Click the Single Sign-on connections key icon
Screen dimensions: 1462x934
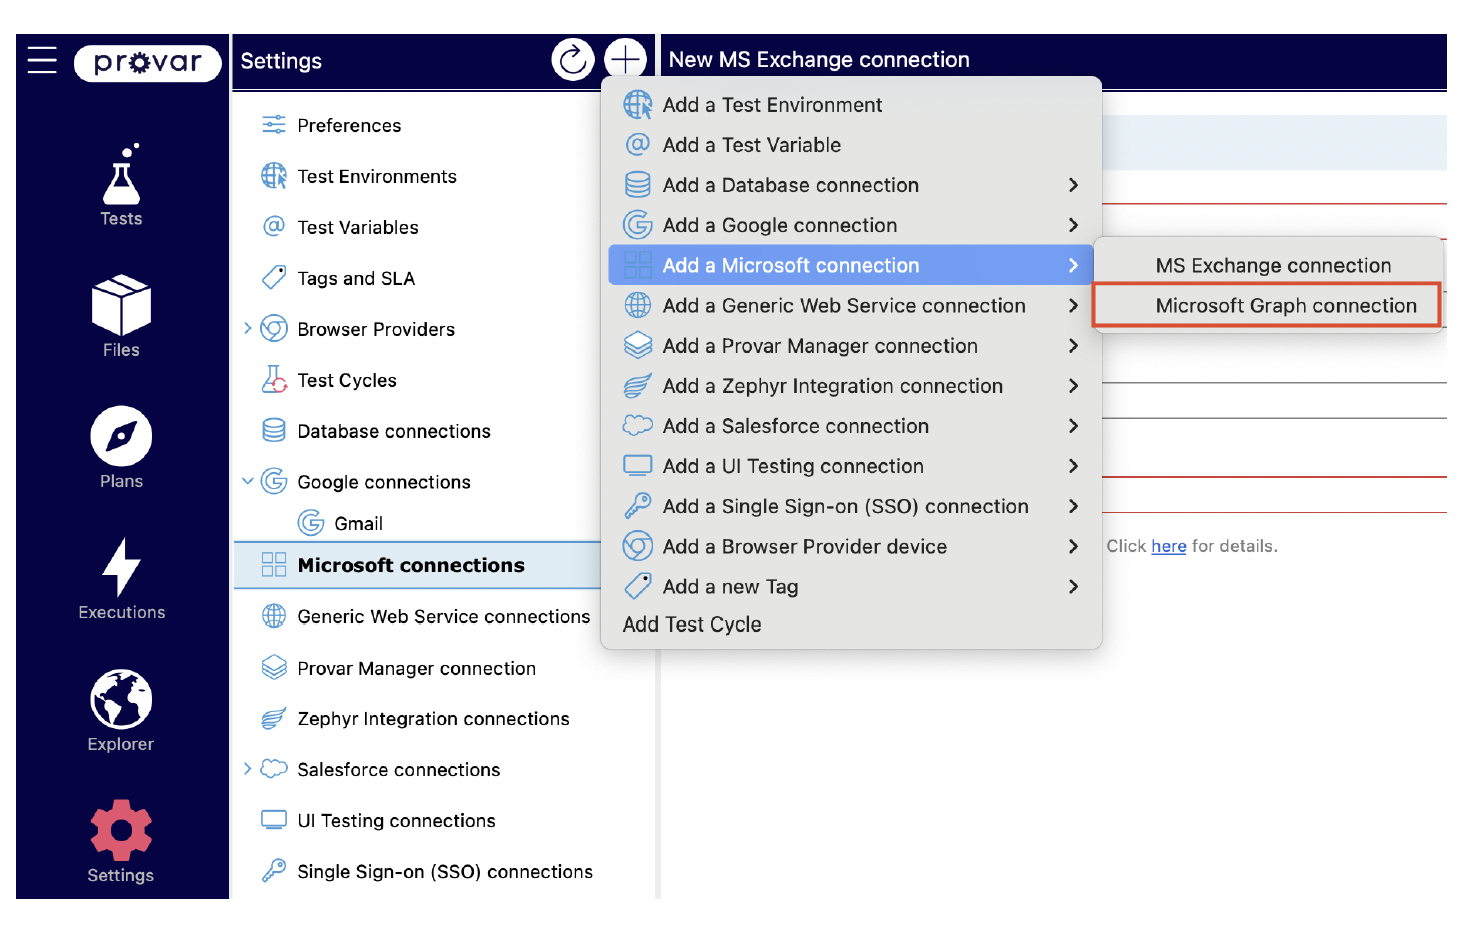pyautogui.click(x=274, y=871)
